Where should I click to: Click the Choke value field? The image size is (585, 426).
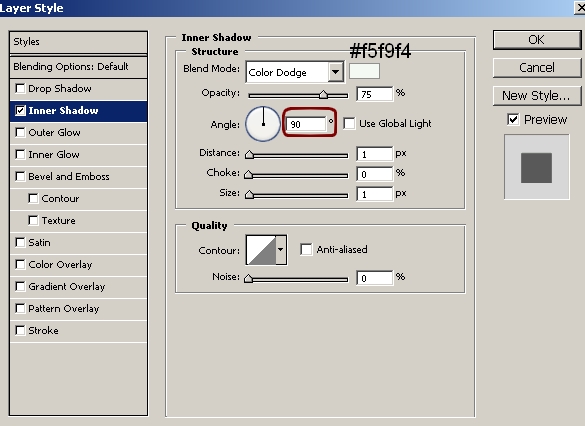coord(375,174)
